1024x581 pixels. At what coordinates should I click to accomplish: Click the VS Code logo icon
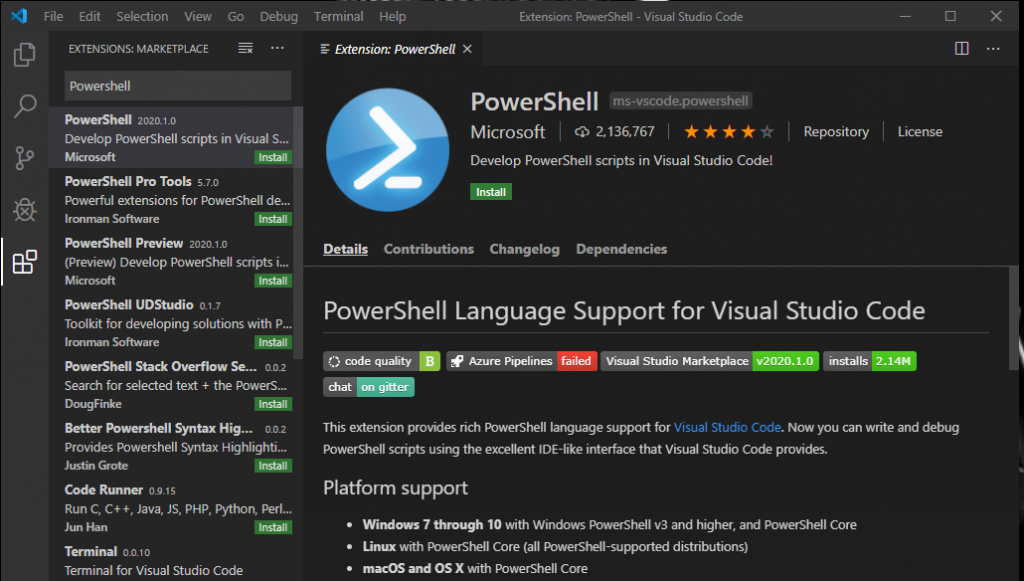(19, 16)
